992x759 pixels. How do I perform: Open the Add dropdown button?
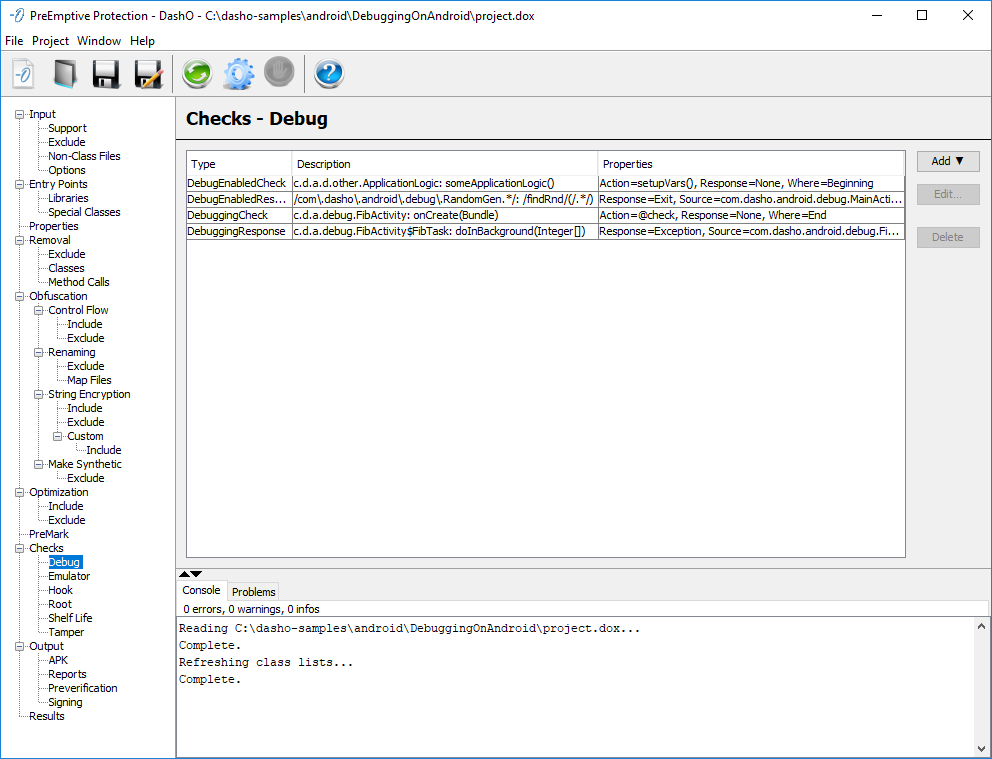(x=947, y=161)
